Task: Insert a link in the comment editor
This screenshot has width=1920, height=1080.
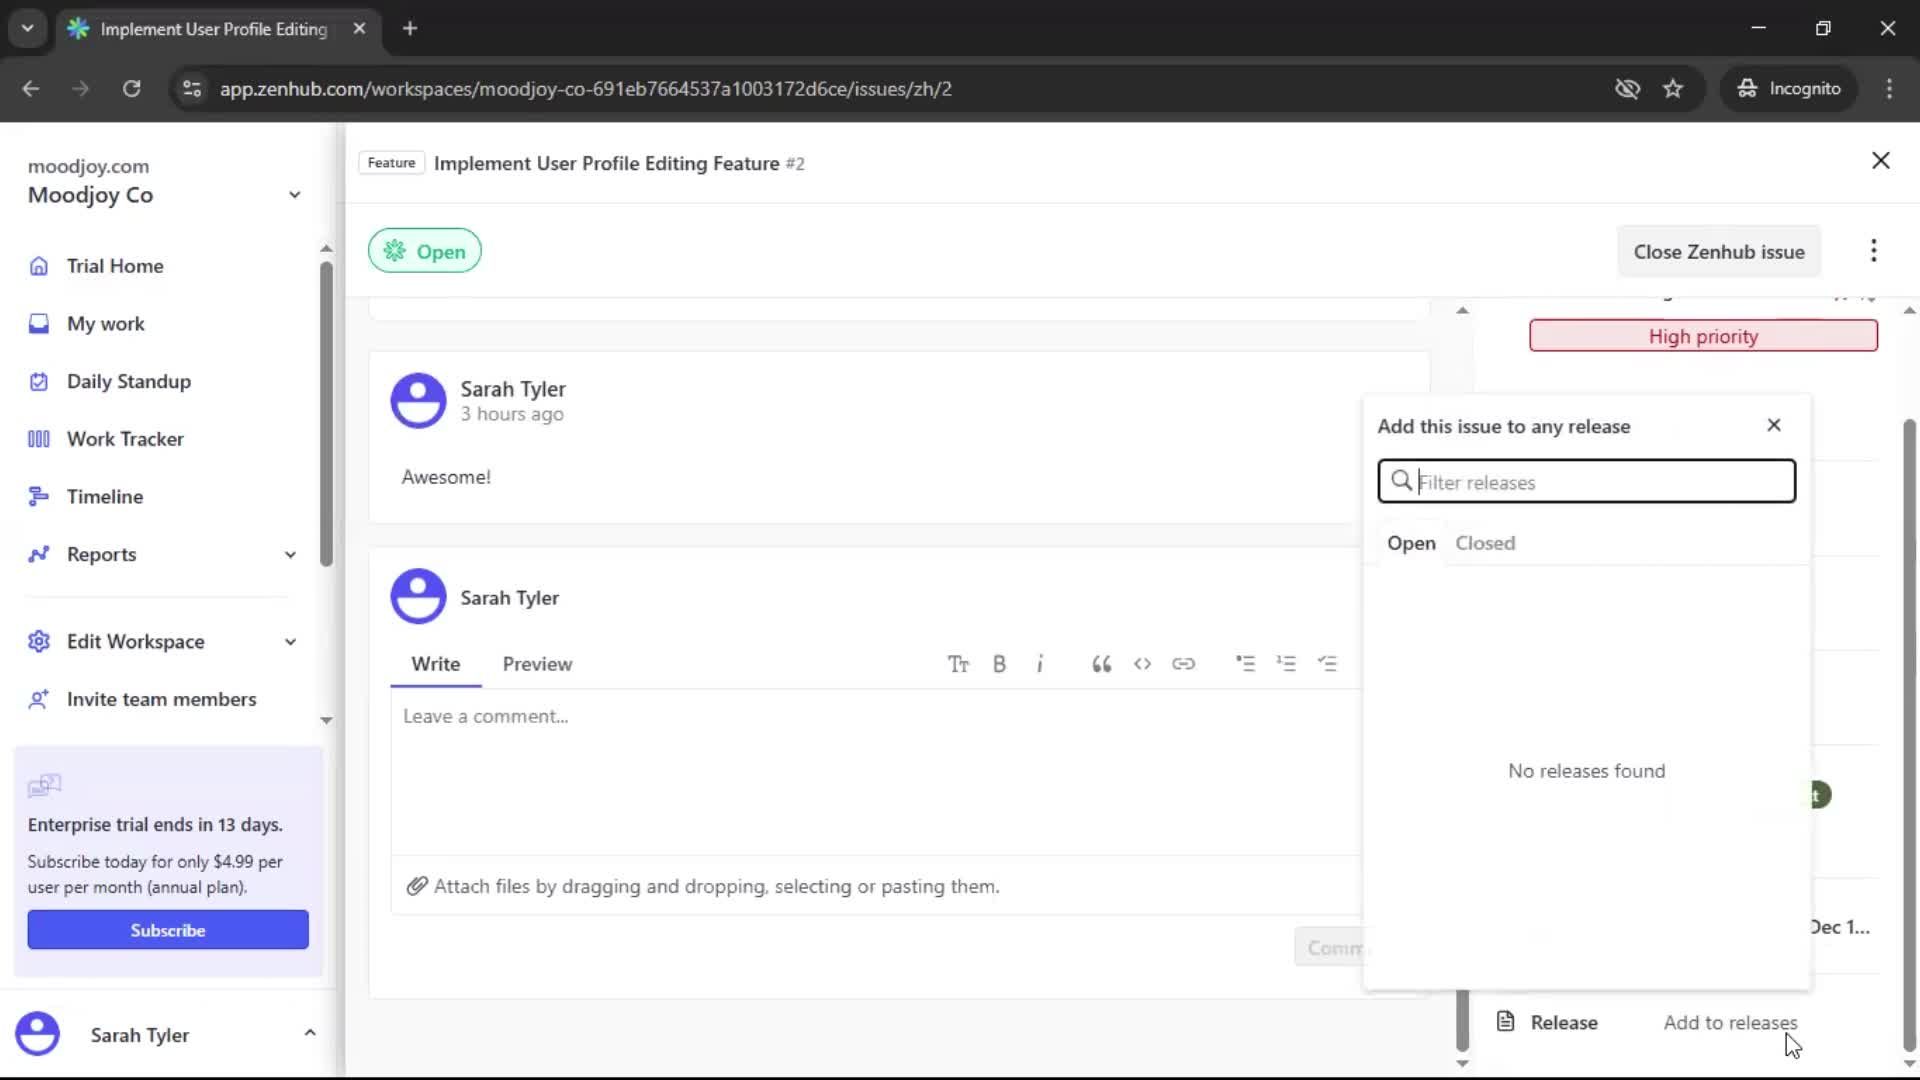Action: coord(1184,663)
